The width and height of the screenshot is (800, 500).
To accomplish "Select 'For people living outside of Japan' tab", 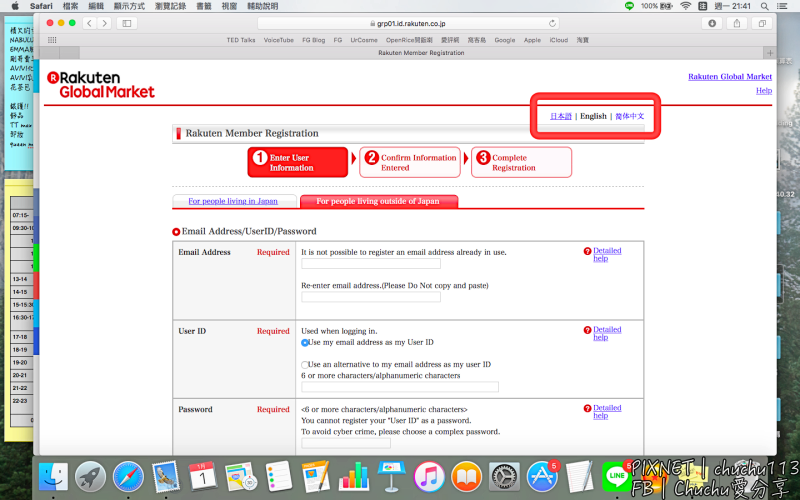I will tap(378, 201).
